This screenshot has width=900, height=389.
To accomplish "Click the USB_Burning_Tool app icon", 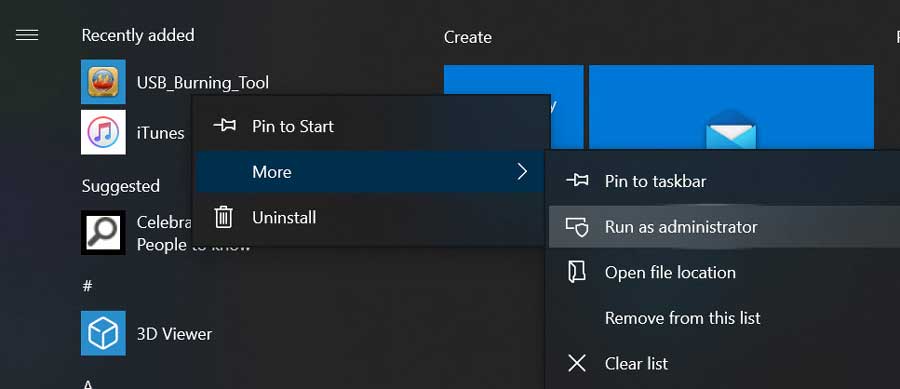I will (103, 81).
